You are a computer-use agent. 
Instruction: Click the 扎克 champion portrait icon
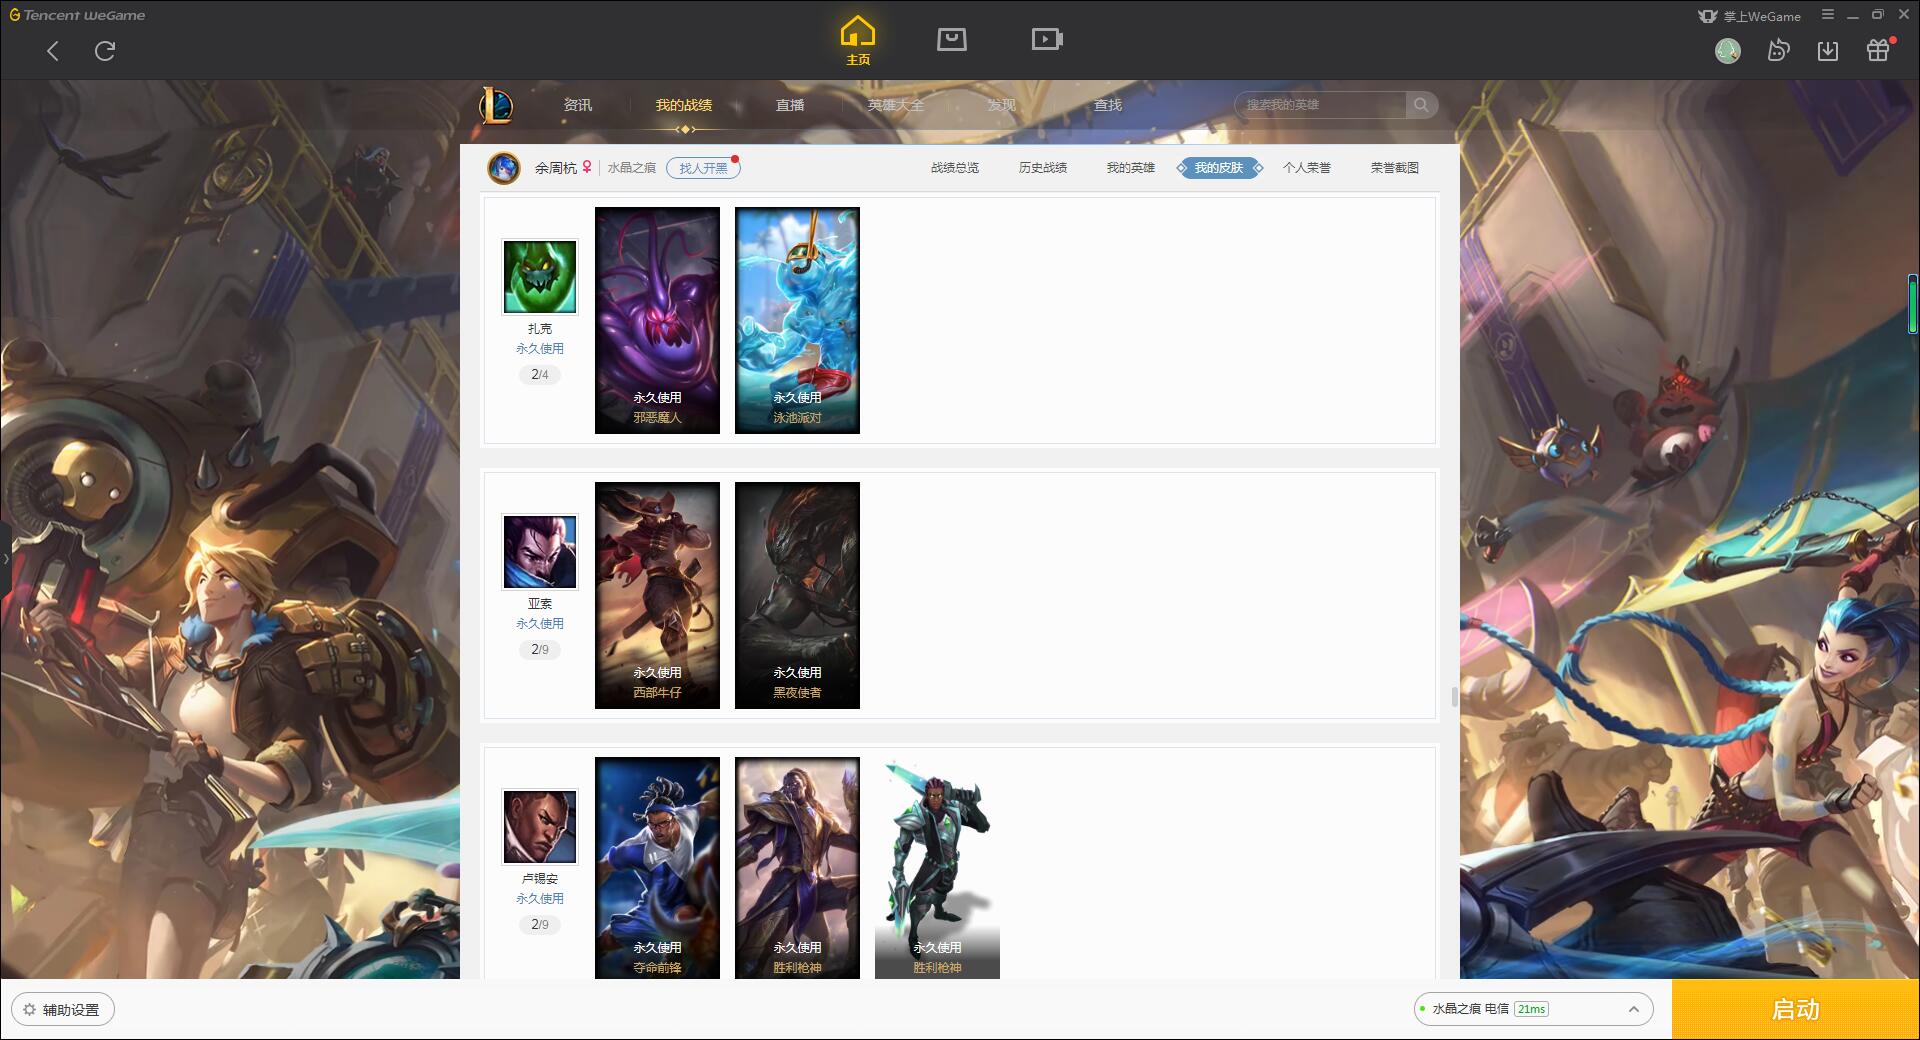[540, 277]
